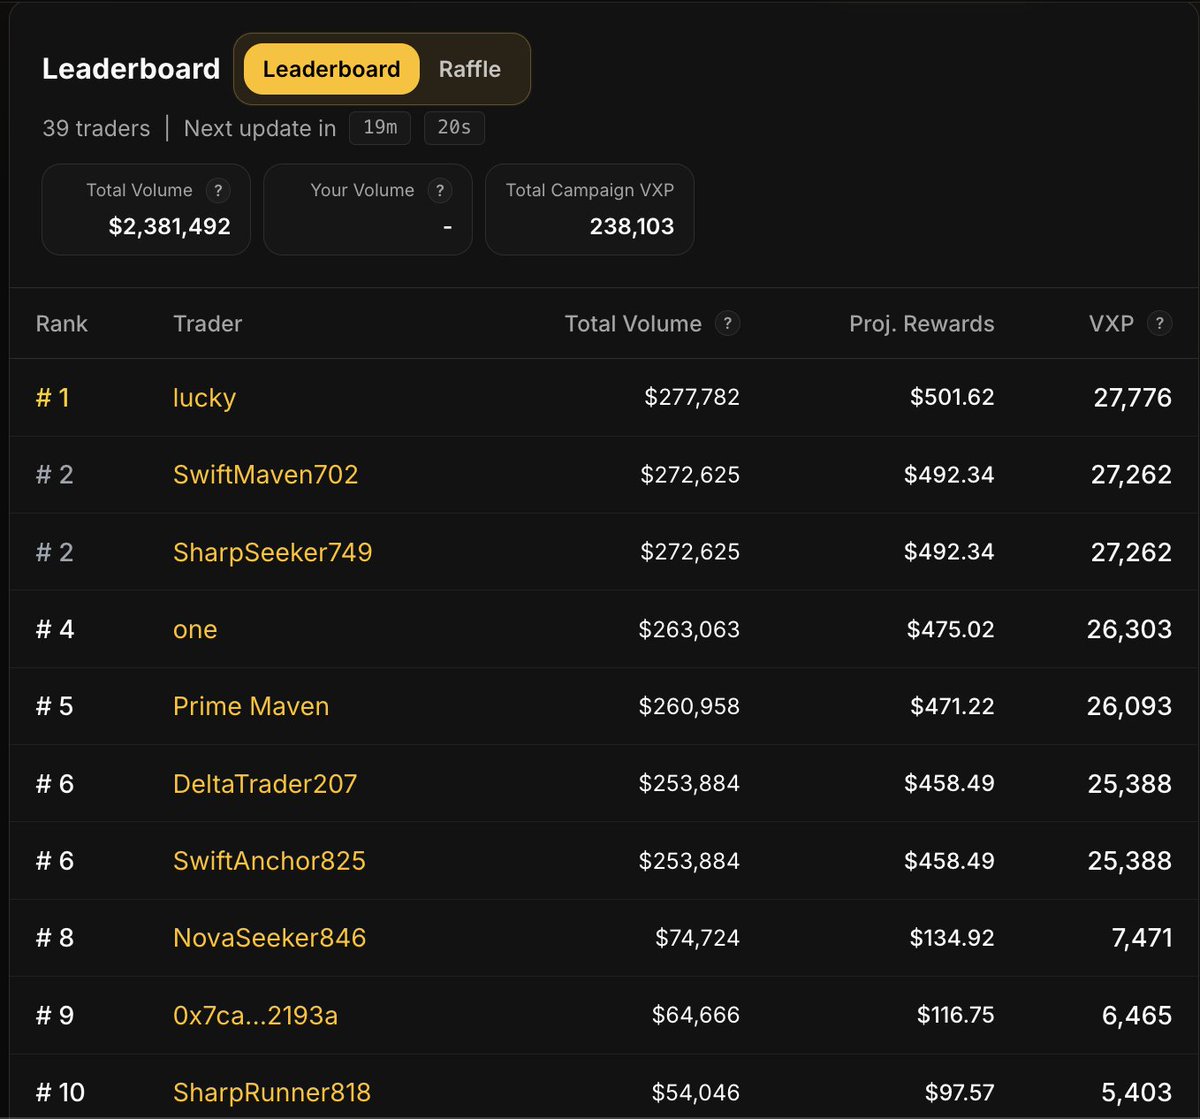The height and width of the screenshot is (1119, 1200).
Task: Click the Total Volume column header text
Action: [633, 323]
